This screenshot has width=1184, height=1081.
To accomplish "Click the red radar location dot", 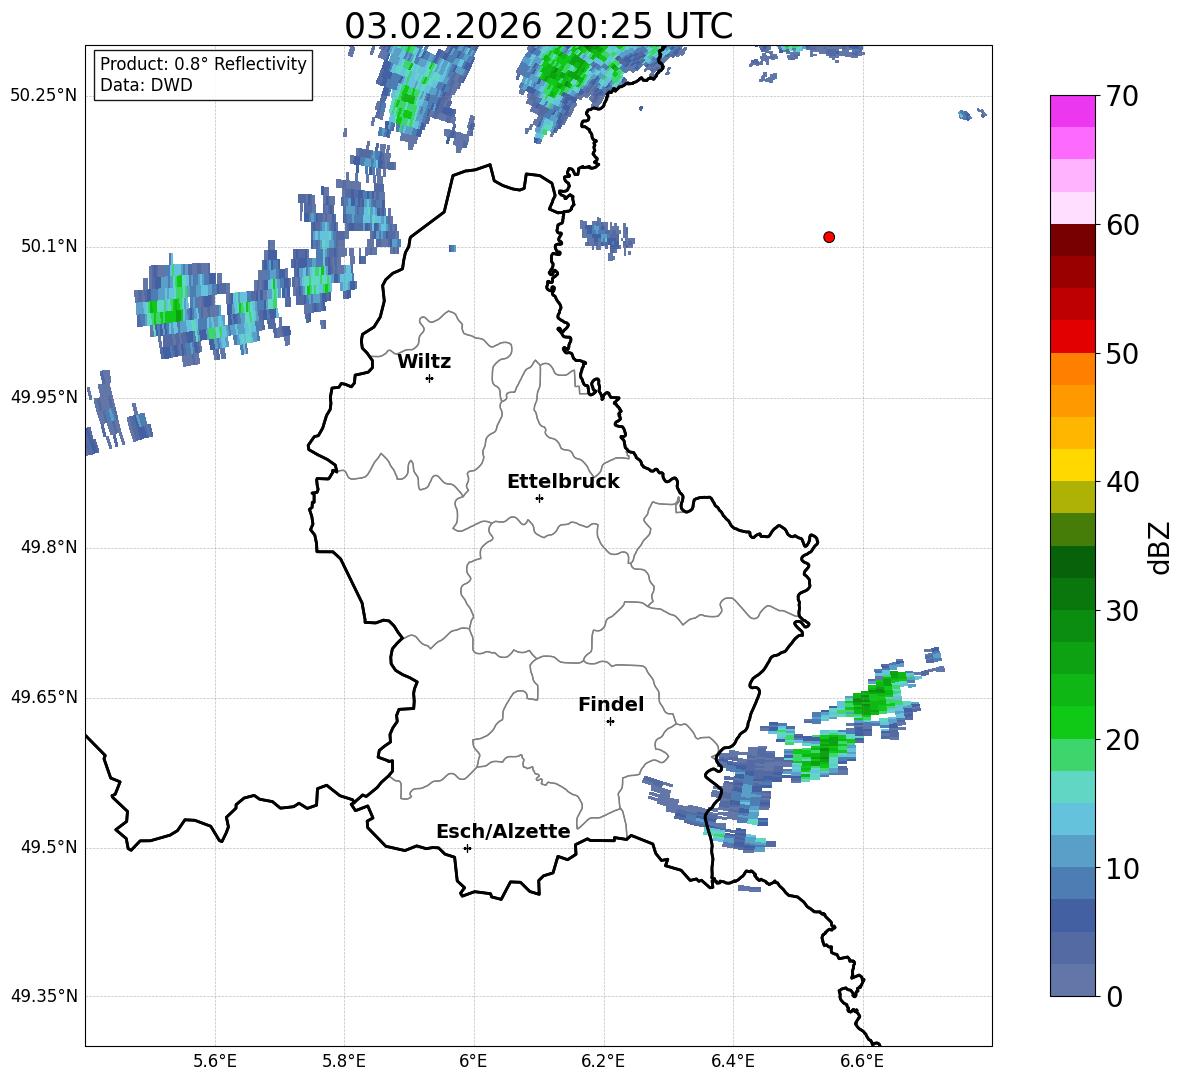I will tap(829, 237).
